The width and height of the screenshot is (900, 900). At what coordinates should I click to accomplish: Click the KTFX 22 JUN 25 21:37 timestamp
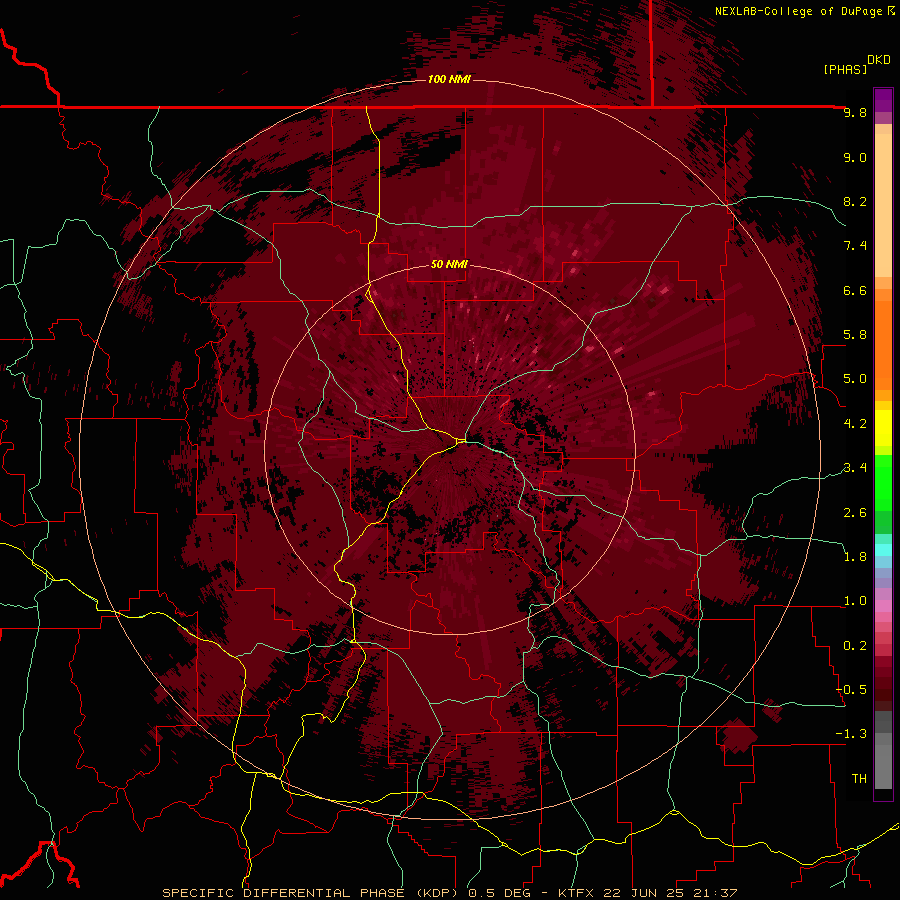point(647,893)
